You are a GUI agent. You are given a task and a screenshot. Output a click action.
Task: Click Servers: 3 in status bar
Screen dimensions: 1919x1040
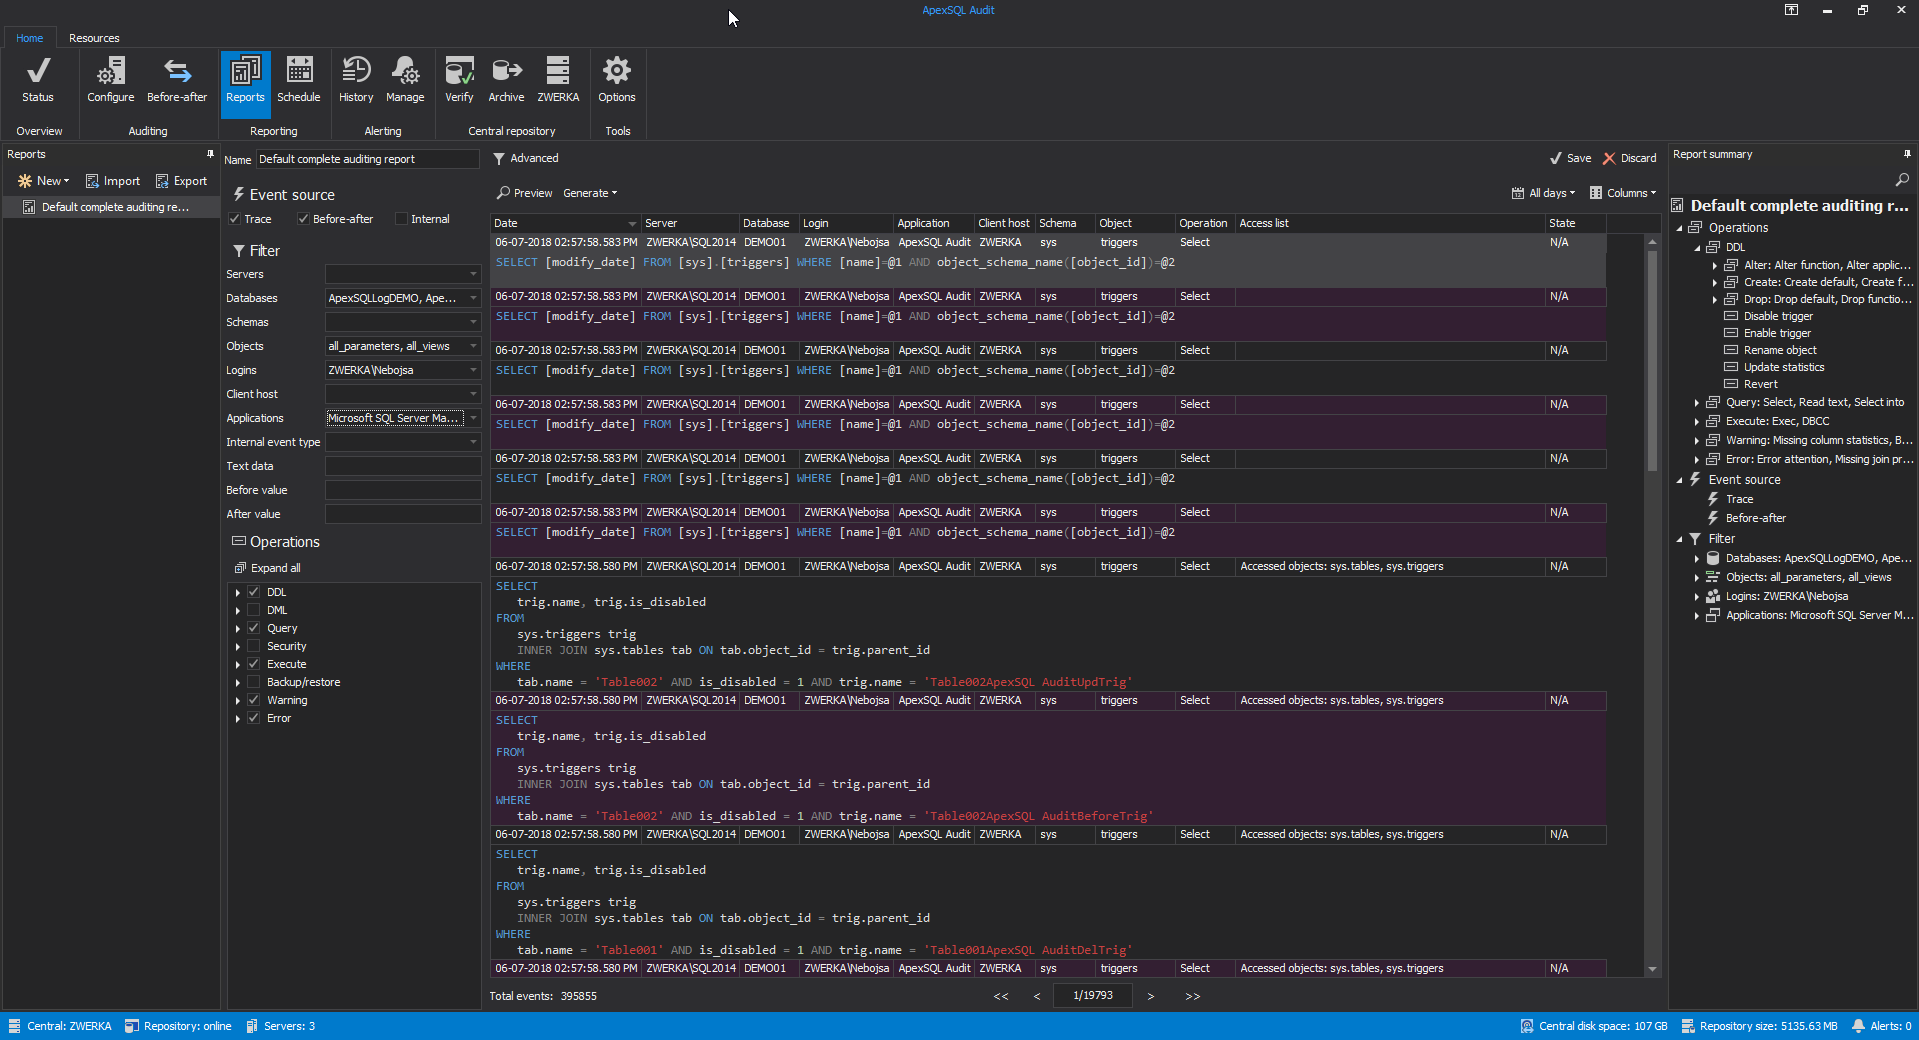point(281,1026)
